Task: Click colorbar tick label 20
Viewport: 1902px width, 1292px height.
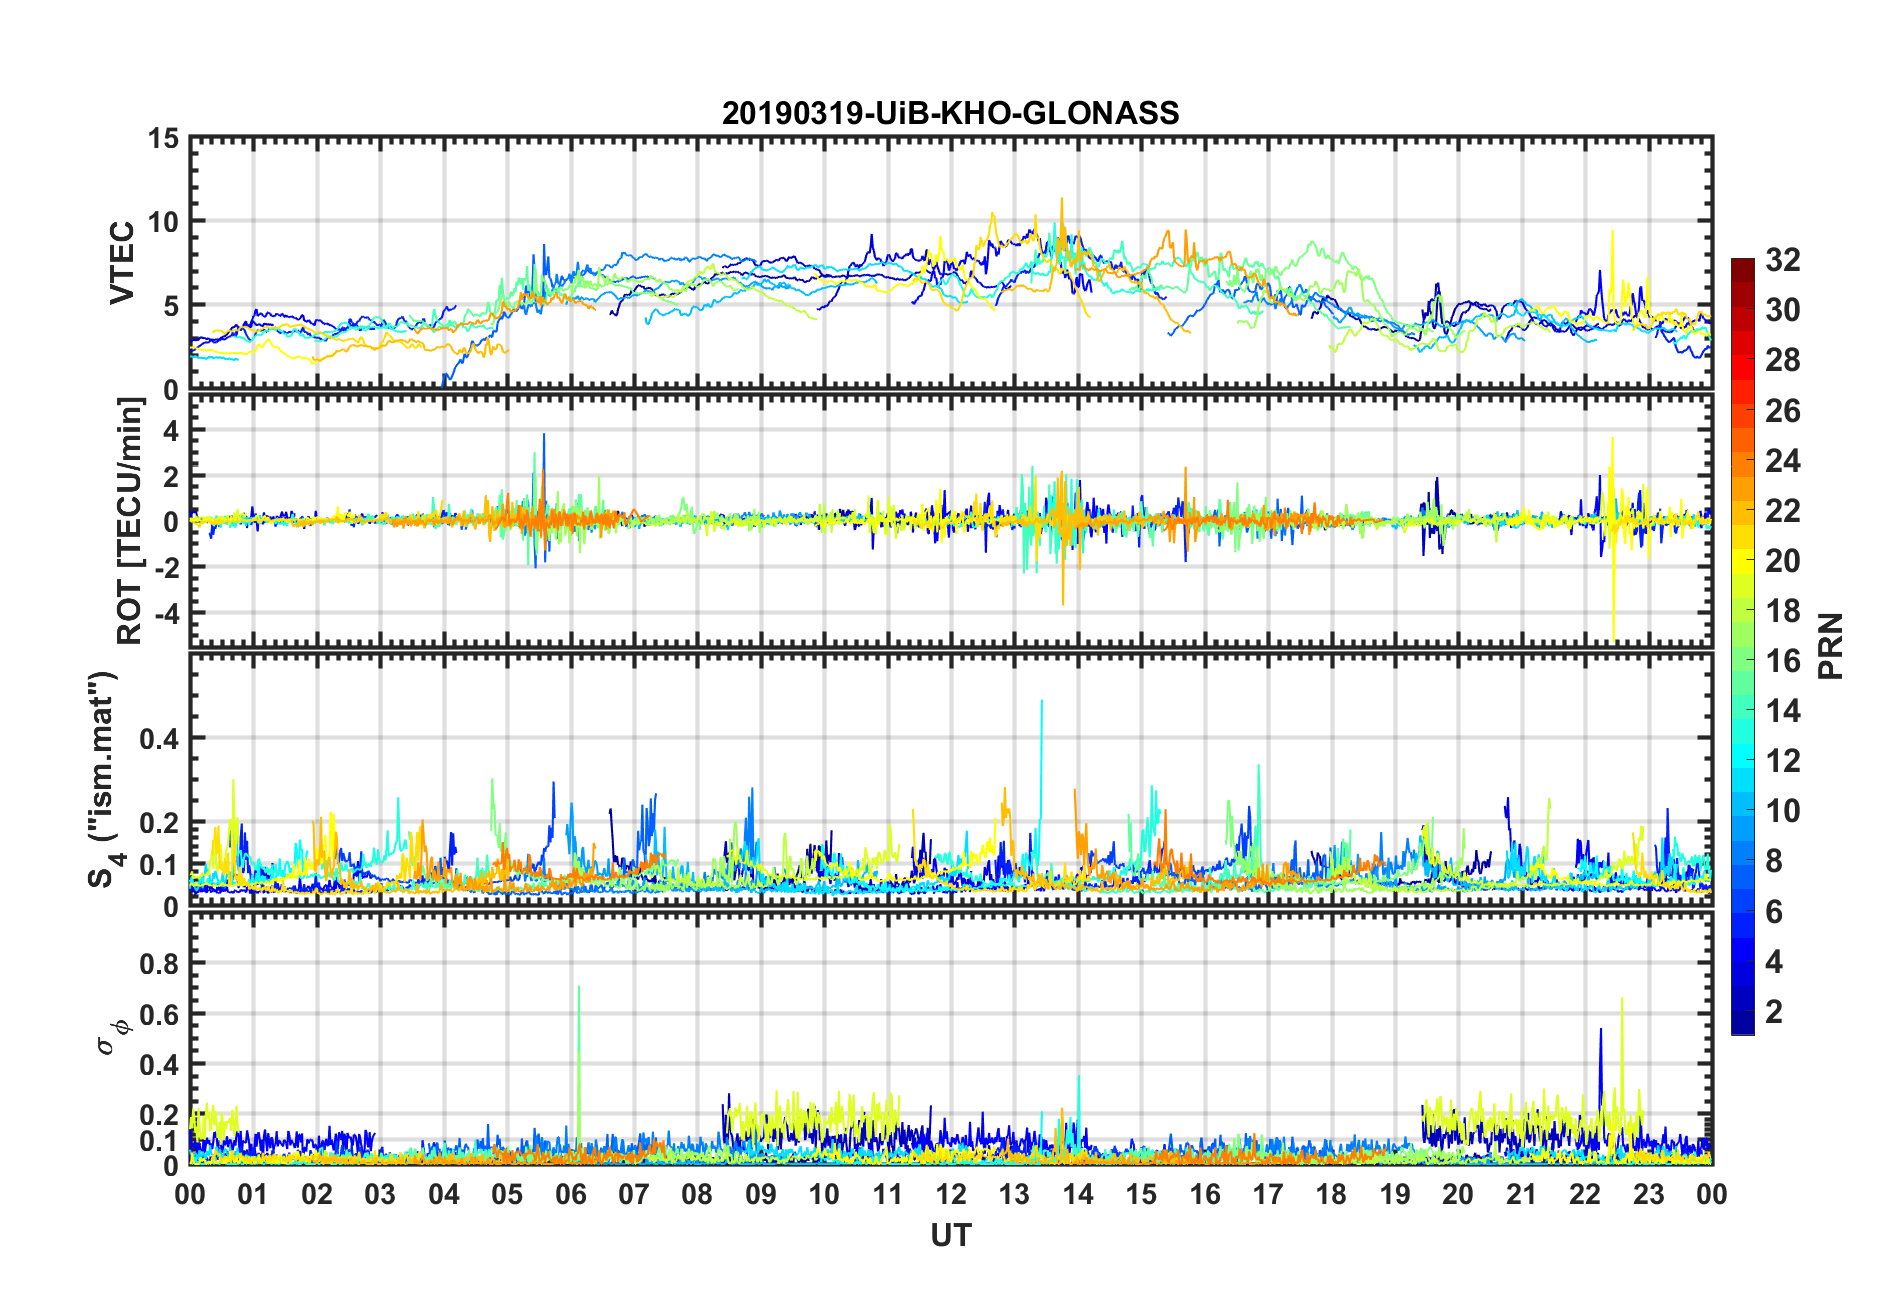Action: pyautogui.click(x=1783, y=560)
